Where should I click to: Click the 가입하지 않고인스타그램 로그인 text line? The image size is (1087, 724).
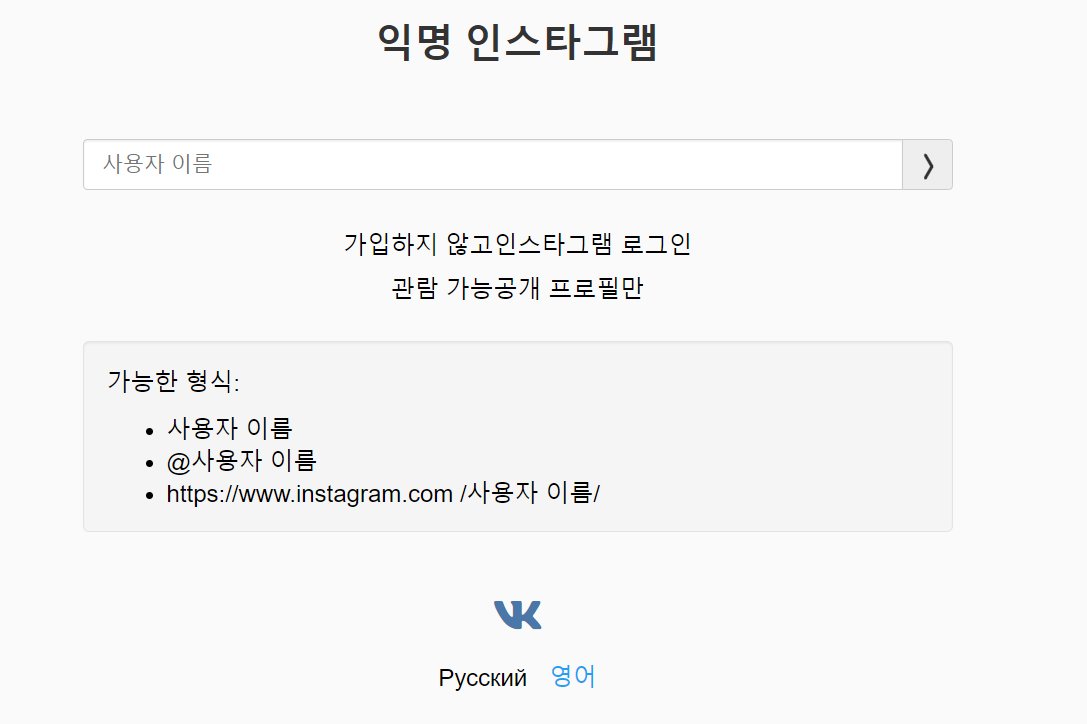518,243
